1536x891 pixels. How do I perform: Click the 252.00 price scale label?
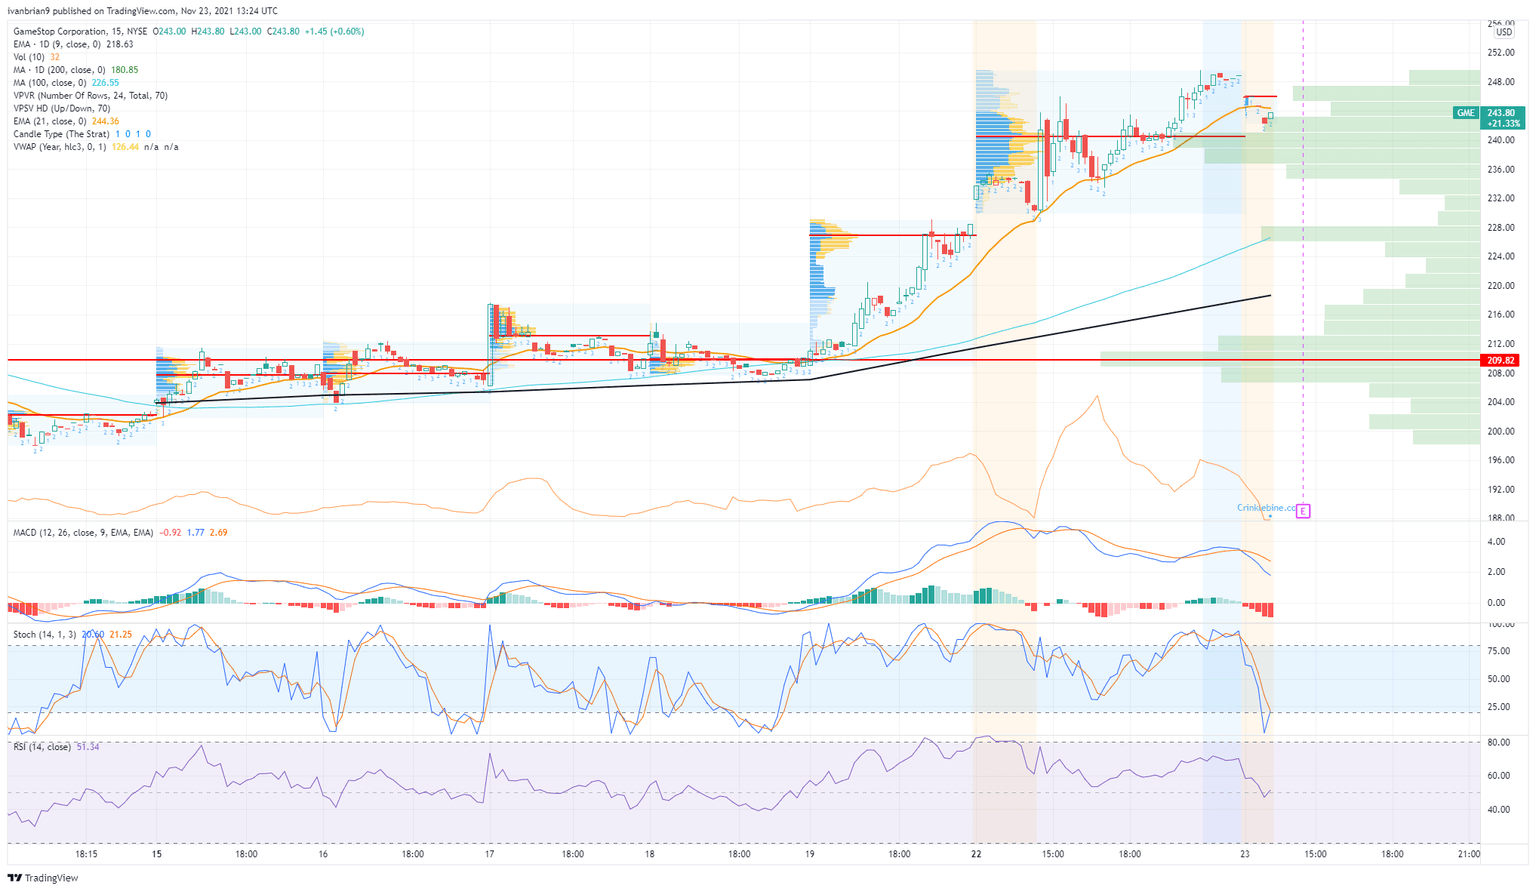point(1501,53)
